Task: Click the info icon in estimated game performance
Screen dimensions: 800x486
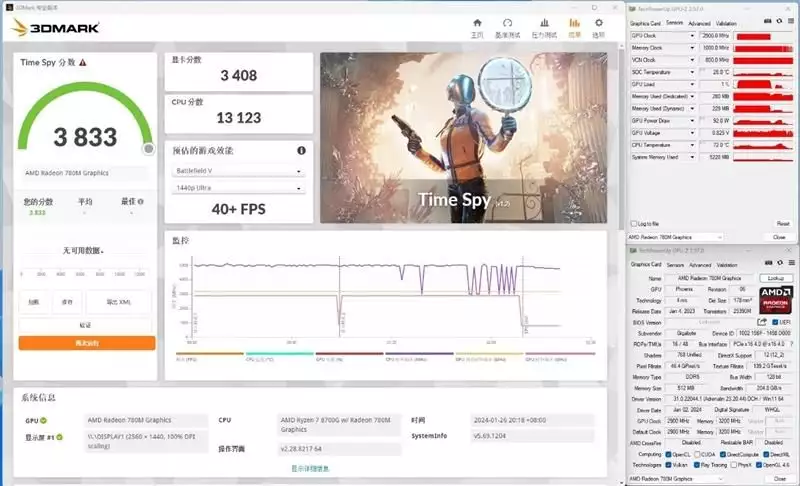Action: coord(302,150)
